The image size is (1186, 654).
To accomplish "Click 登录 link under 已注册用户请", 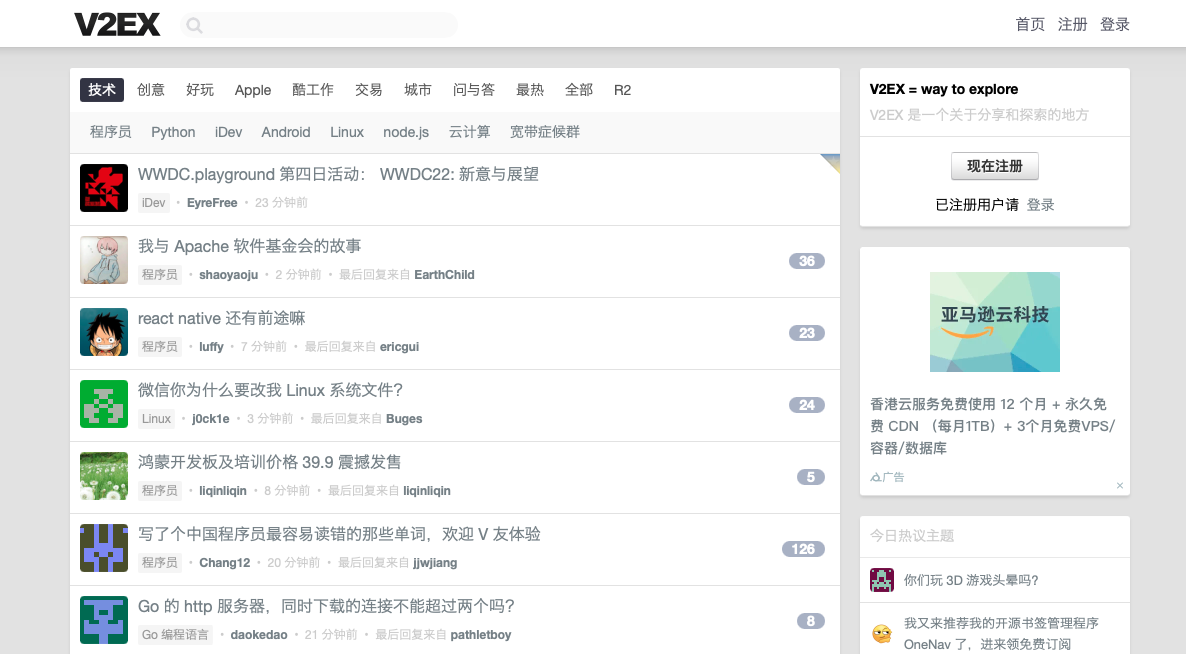I will point(1040,205).
